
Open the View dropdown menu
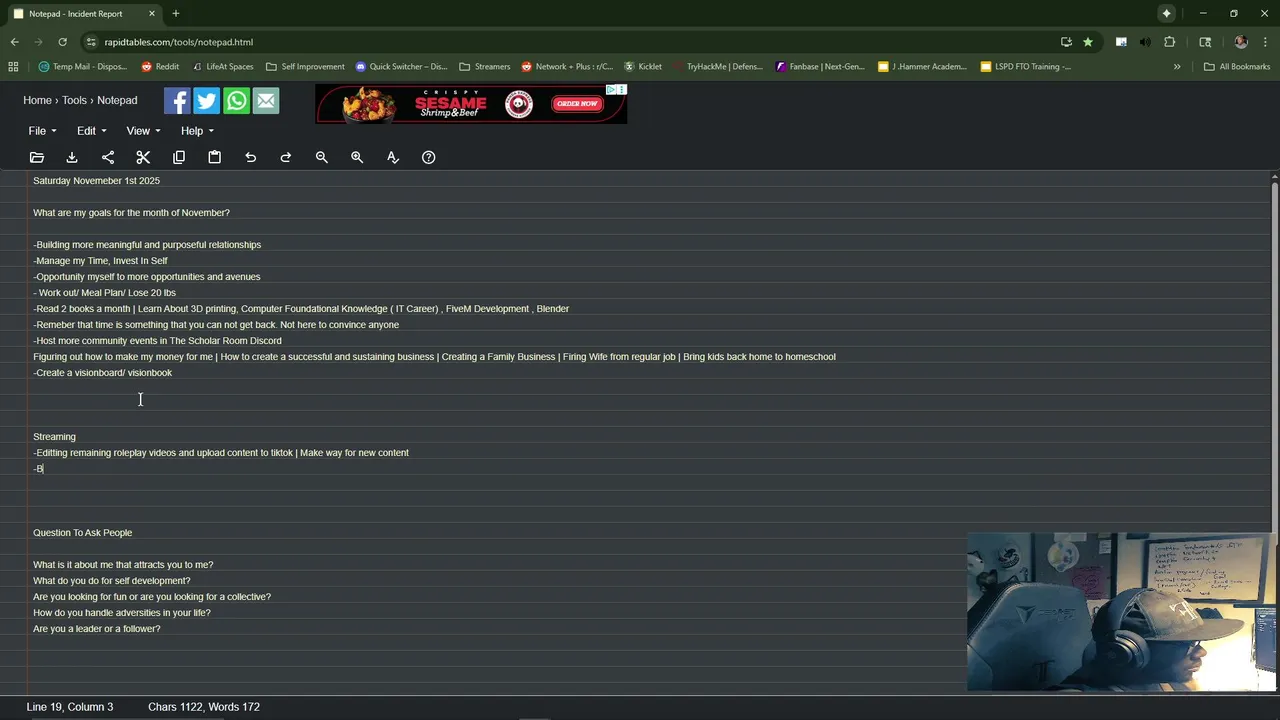pyautogui.click(x=143, y=131)
